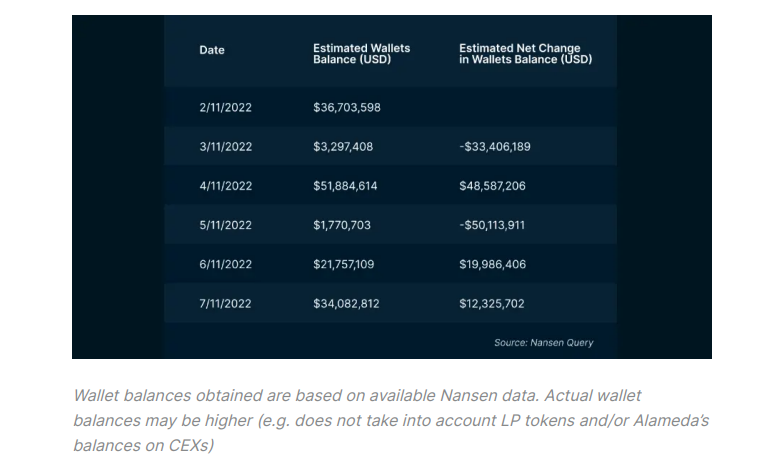Select the $3,297,408 balance value

(342, 147)
